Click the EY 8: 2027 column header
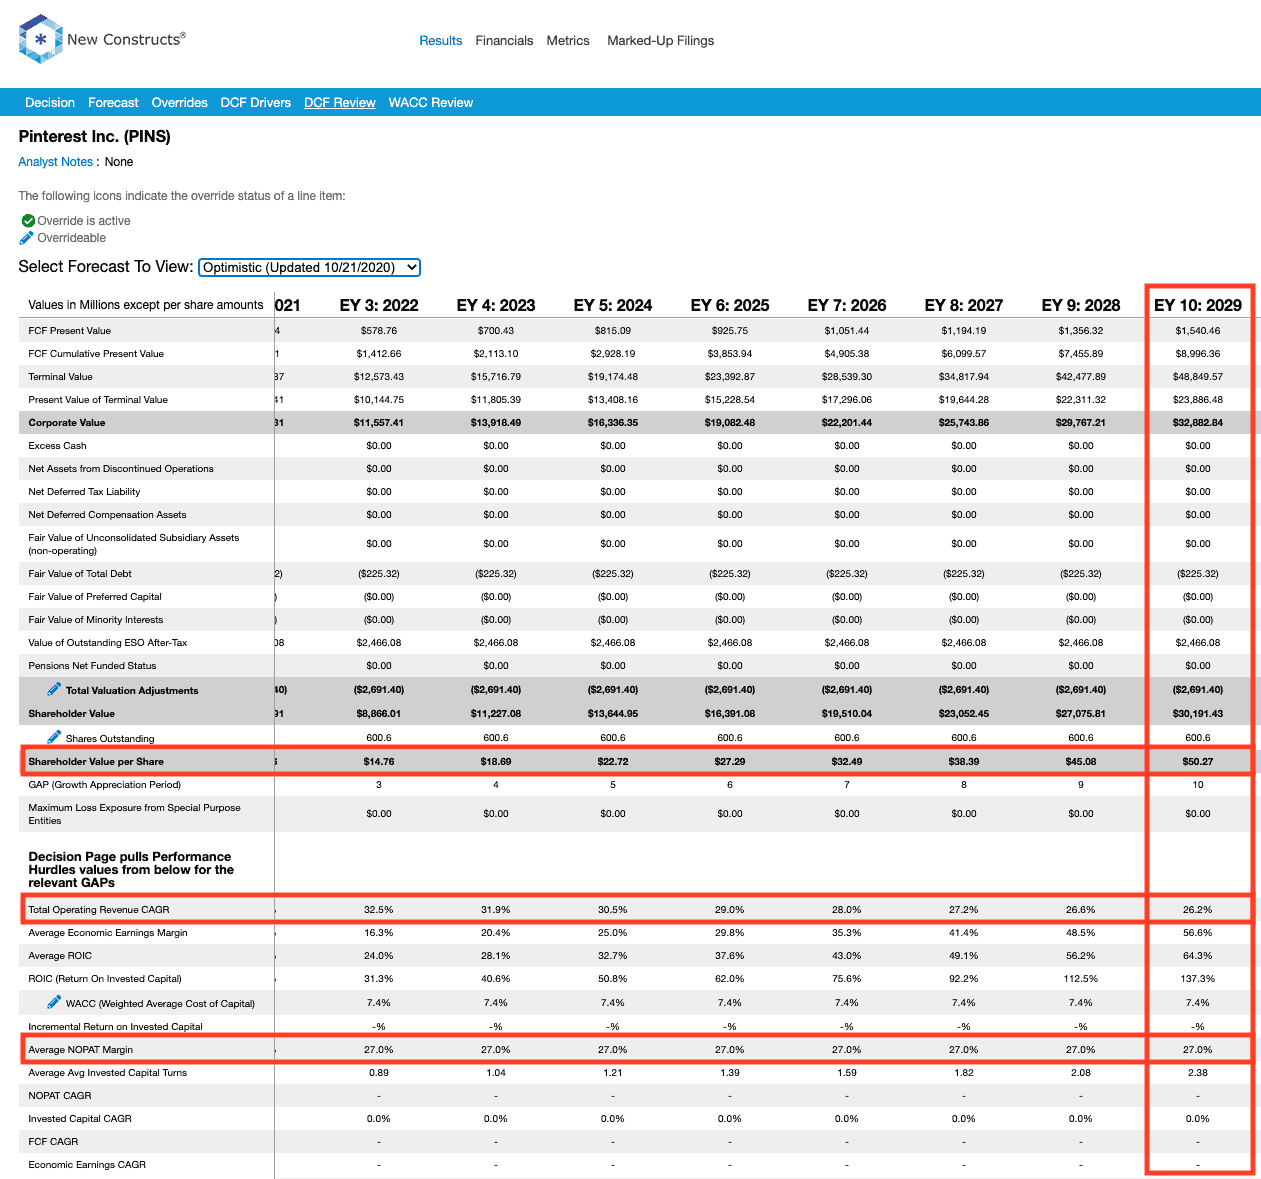Image resolution: width=1261 pixels, height=1179 pixels. click(x=964, y=305)
